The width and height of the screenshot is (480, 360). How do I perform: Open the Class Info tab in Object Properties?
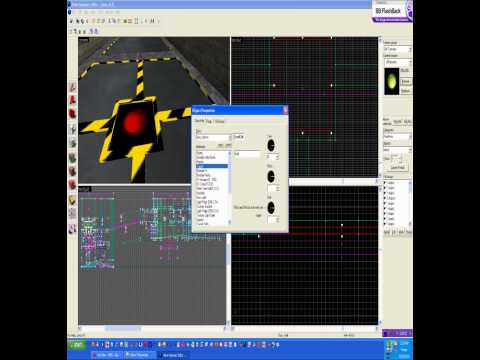point(199,121)
